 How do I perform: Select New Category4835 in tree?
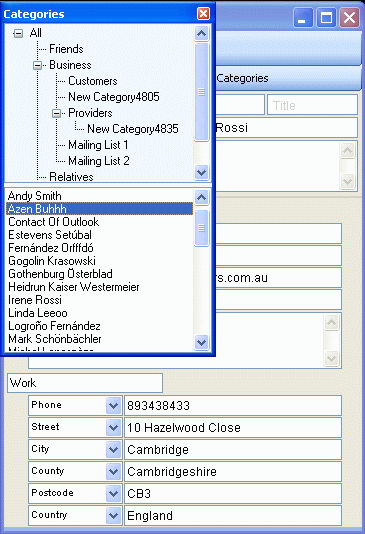pyautogui.click(x=133, y=129)
